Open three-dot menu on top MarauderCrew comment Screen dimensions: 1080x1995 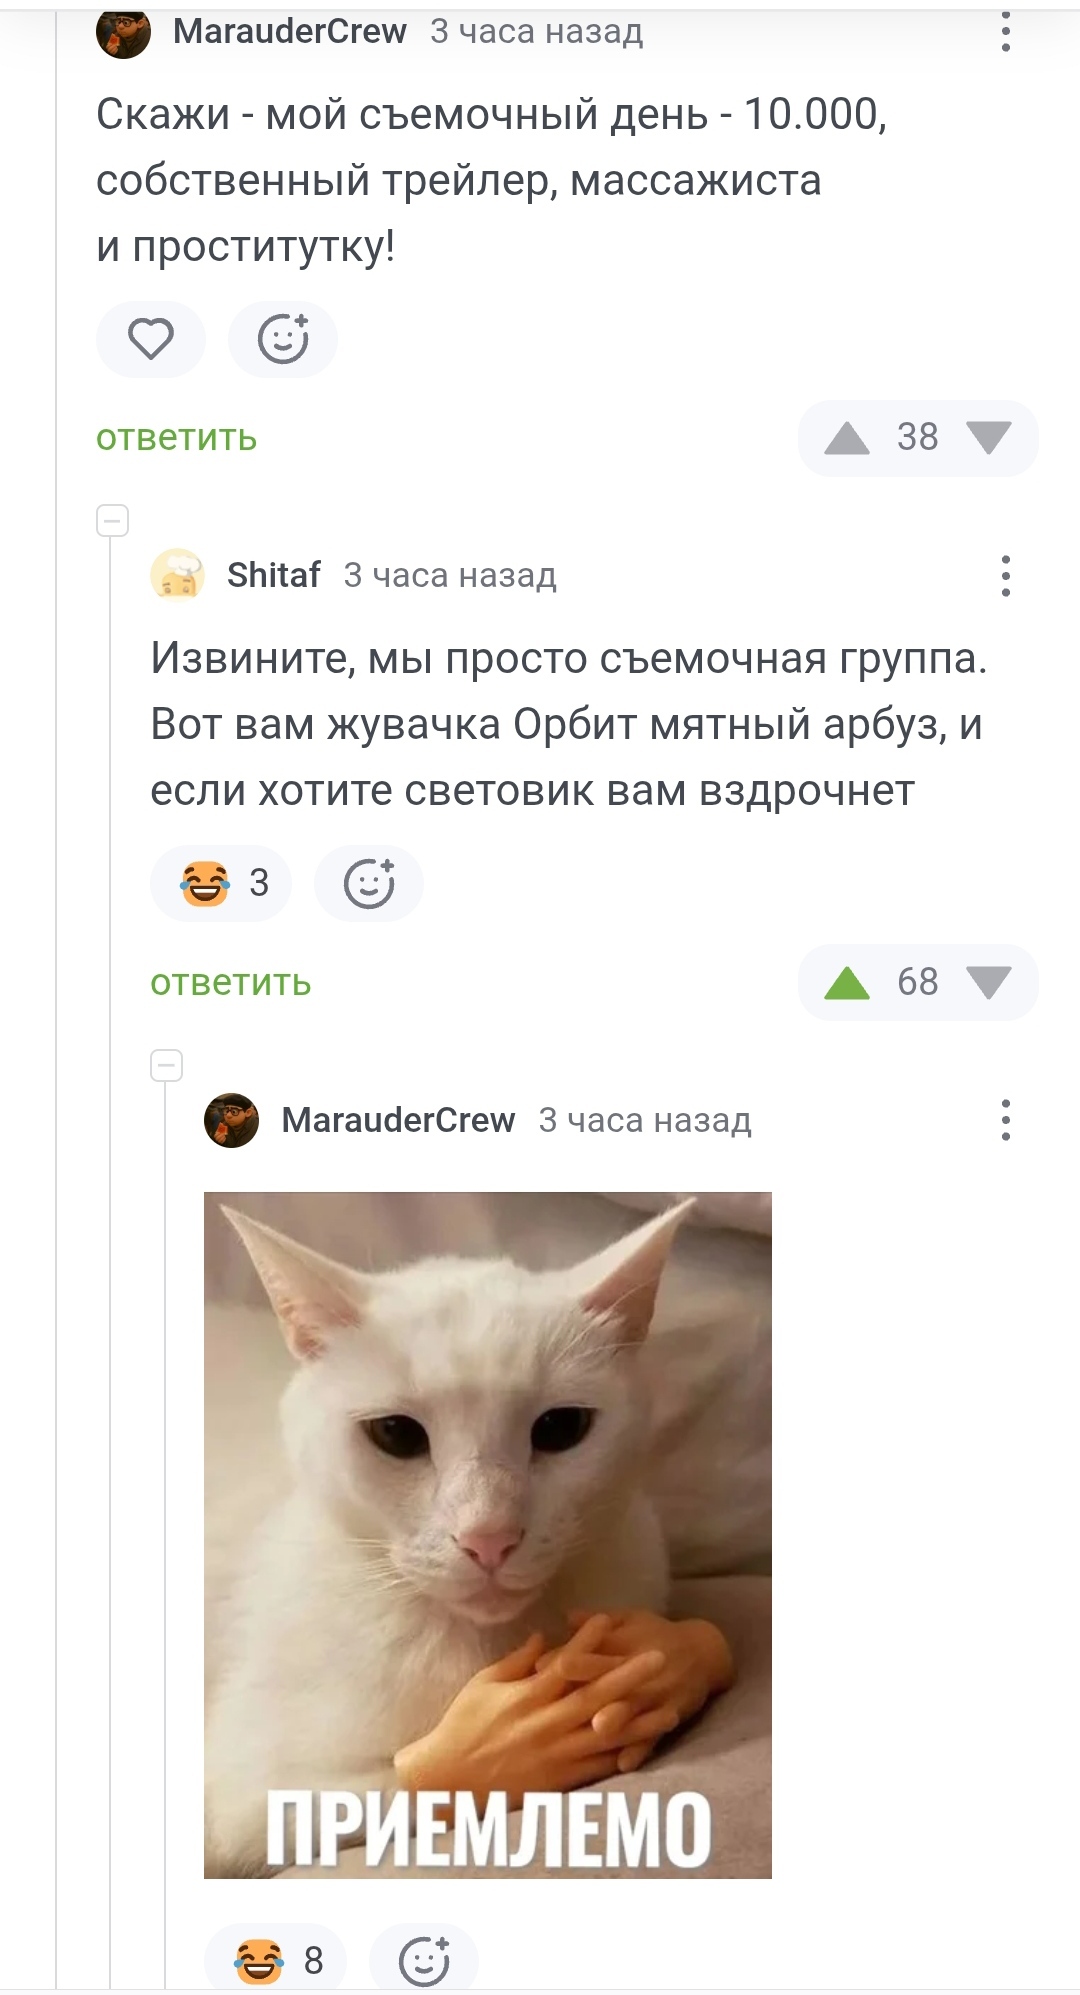point(1005,32)
